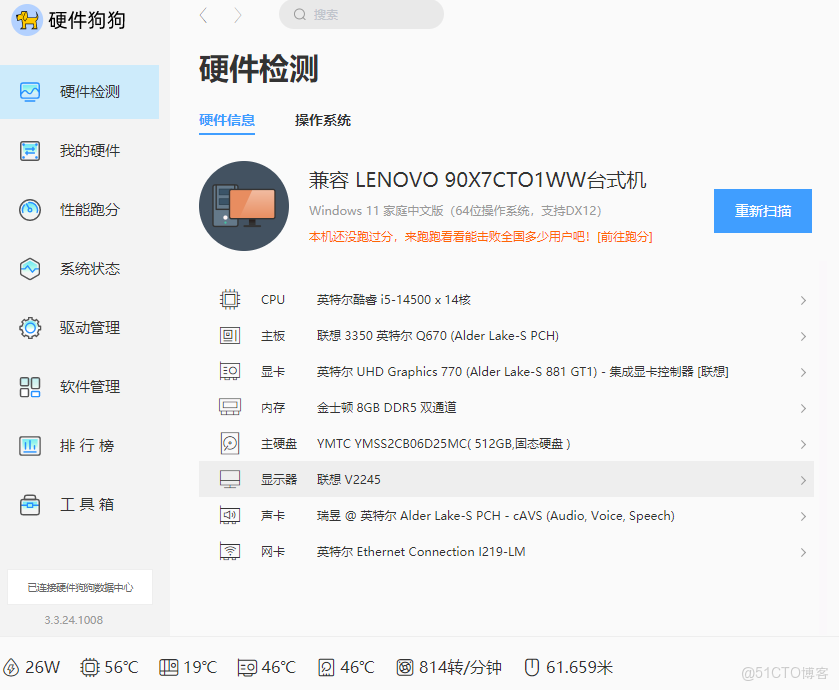Click the power draw 26W status icon
Viewport: 839px width, 690px height.
(11, 667)
